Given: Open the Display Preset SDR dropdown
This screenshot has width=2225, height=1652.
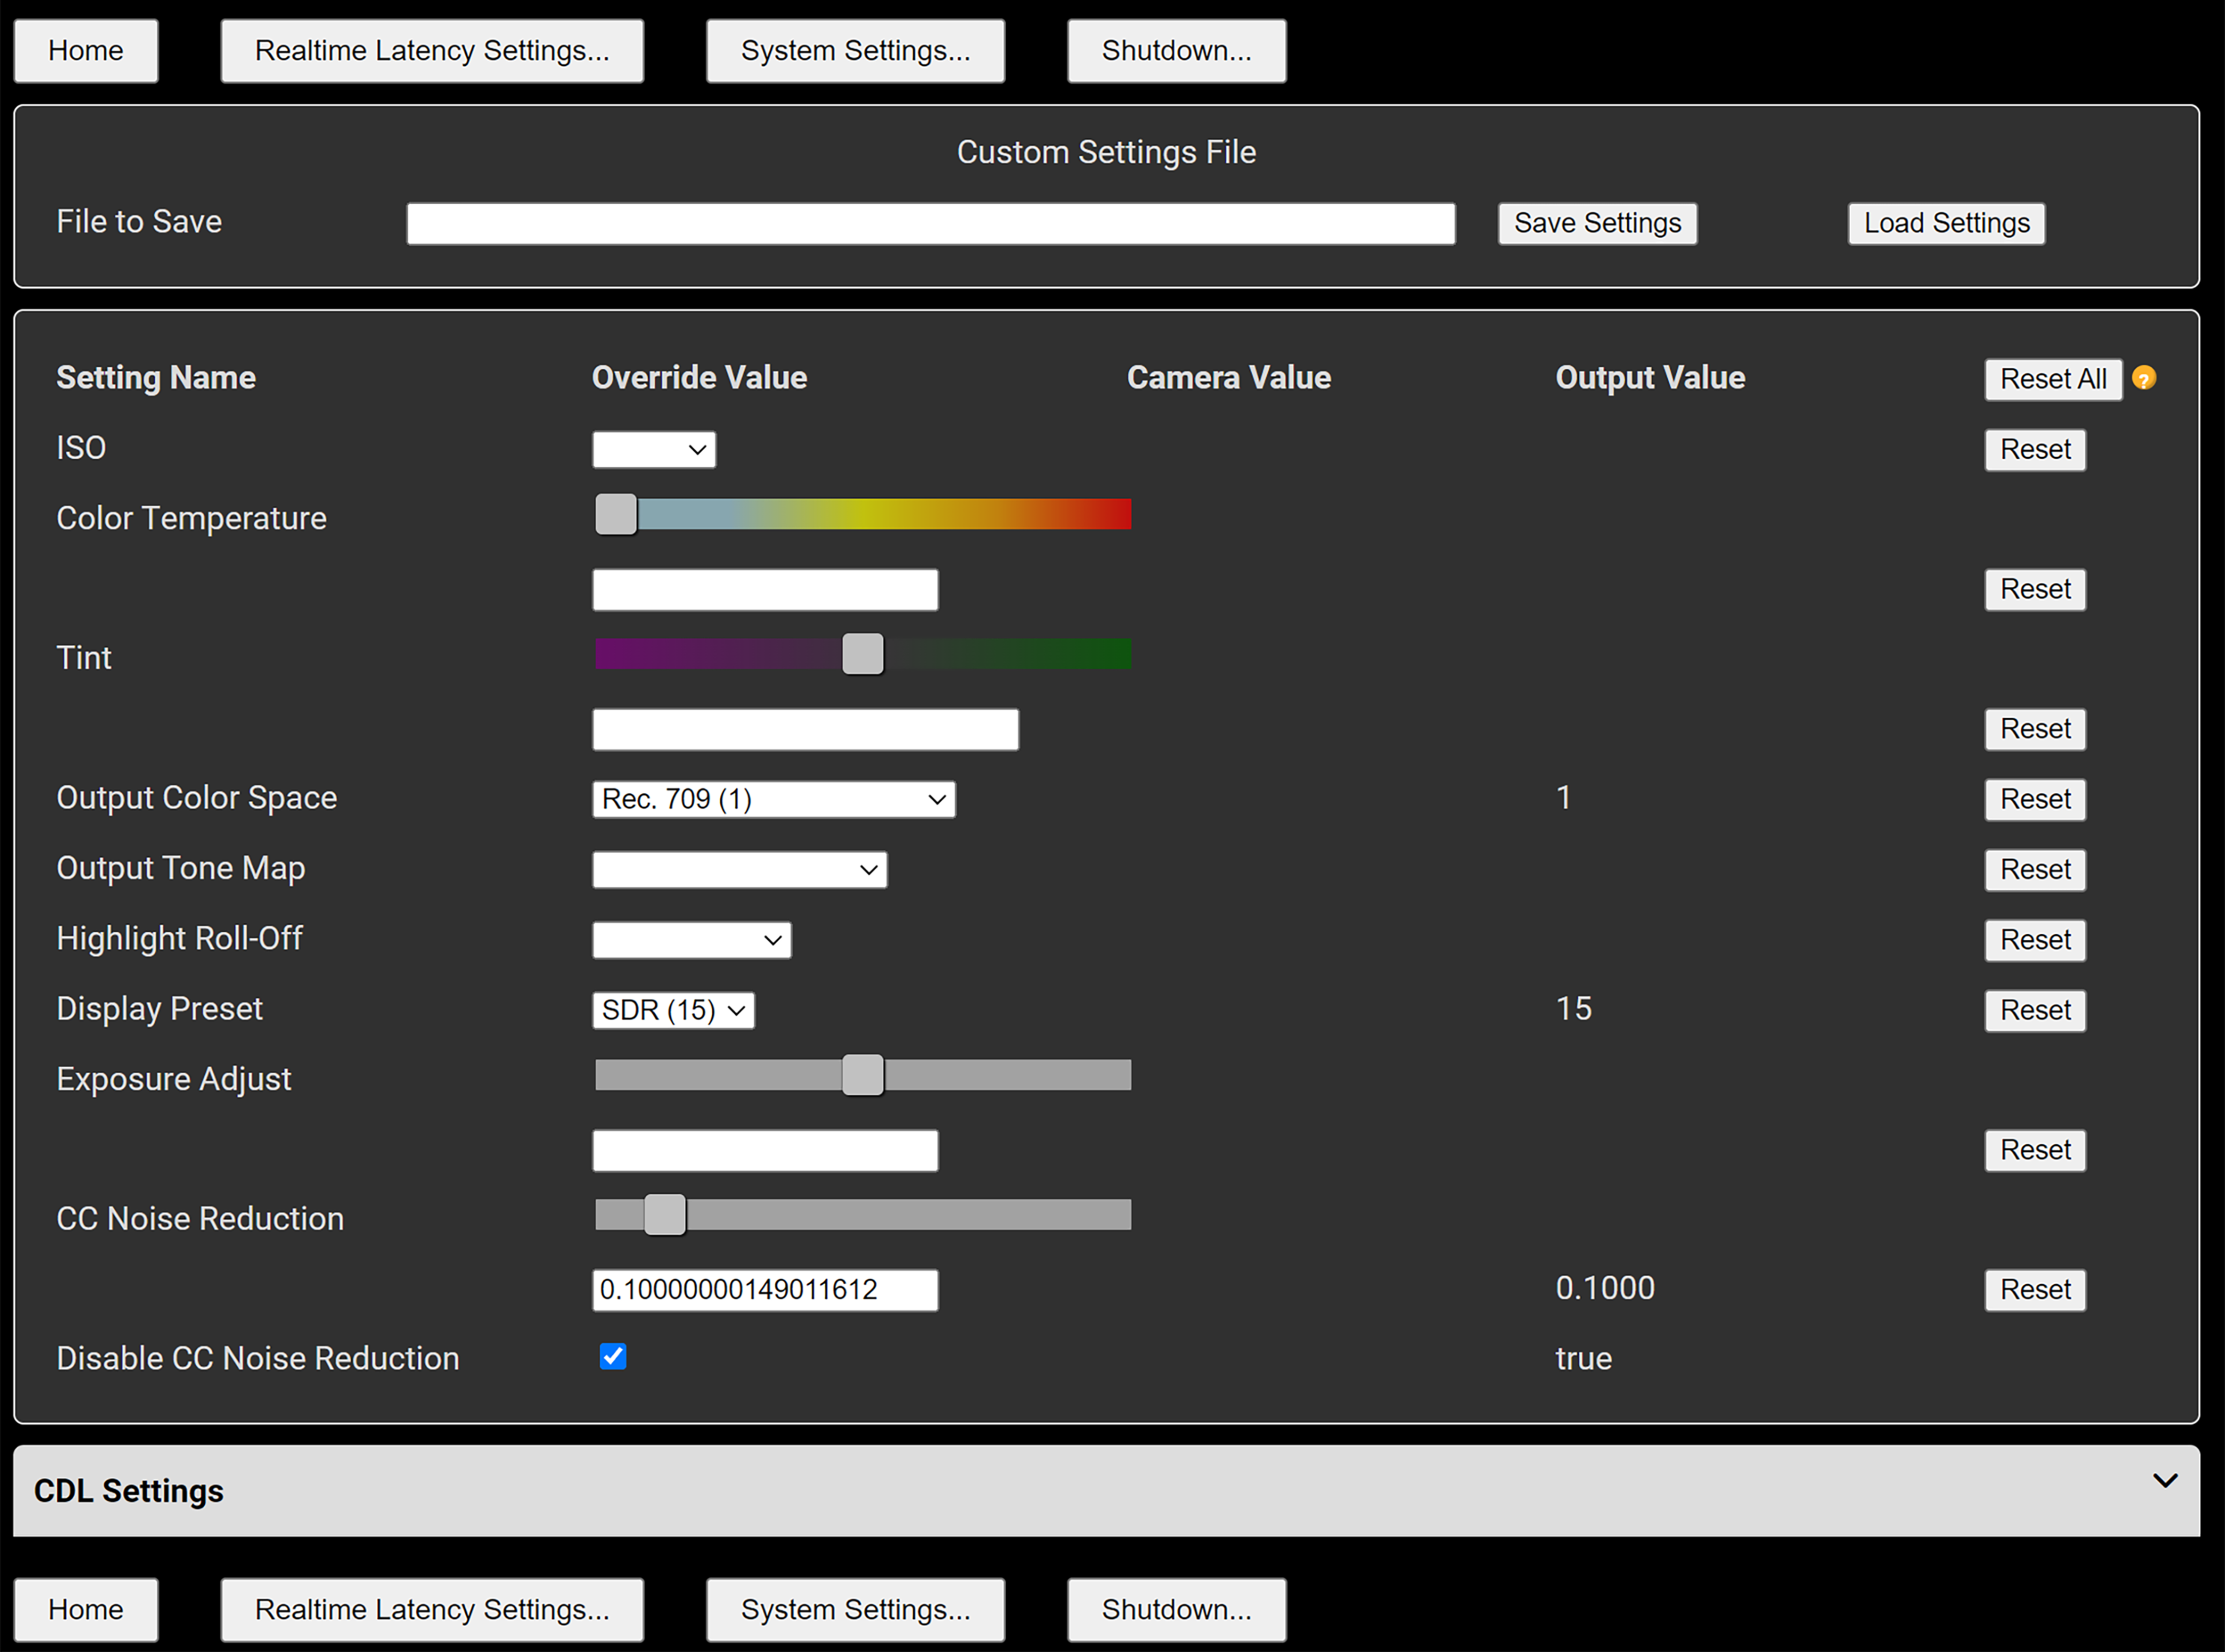Looking at the screenshot, I should [x=673, y=1010].
